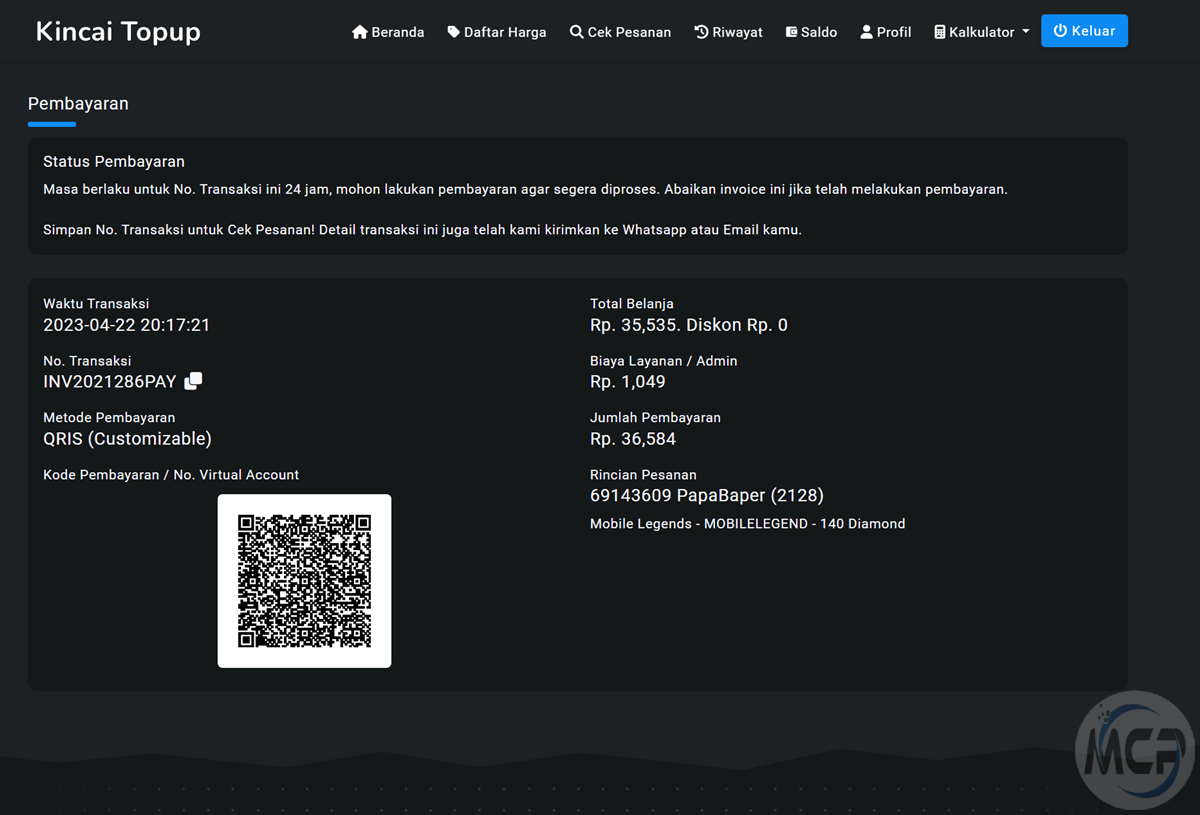
Task: Open the Daftar Harga menu item
Action: (505, 32)
